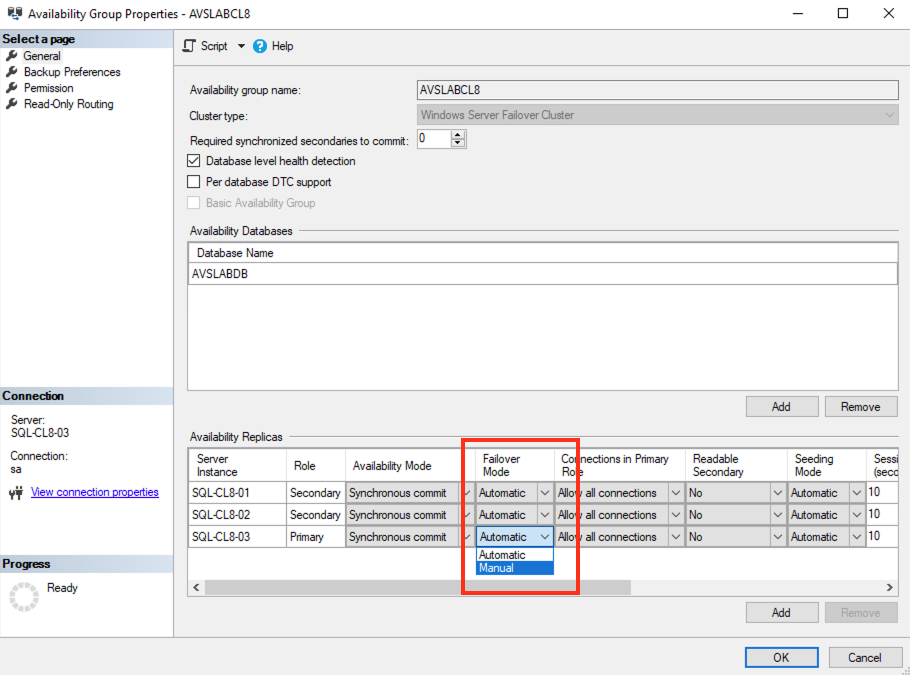Uncheck Database level health detection
The image size is (910, 675).
(x=194, y=161)
